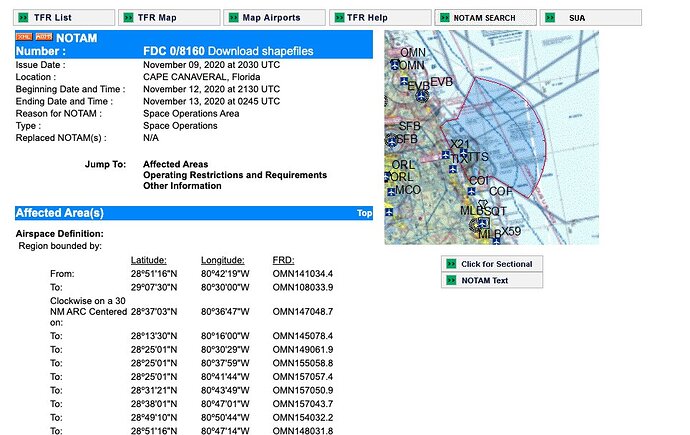This screenshot has width=690, height=435.
Task: Click green arrow icon beside TFR Map
Action: [128, 18]
